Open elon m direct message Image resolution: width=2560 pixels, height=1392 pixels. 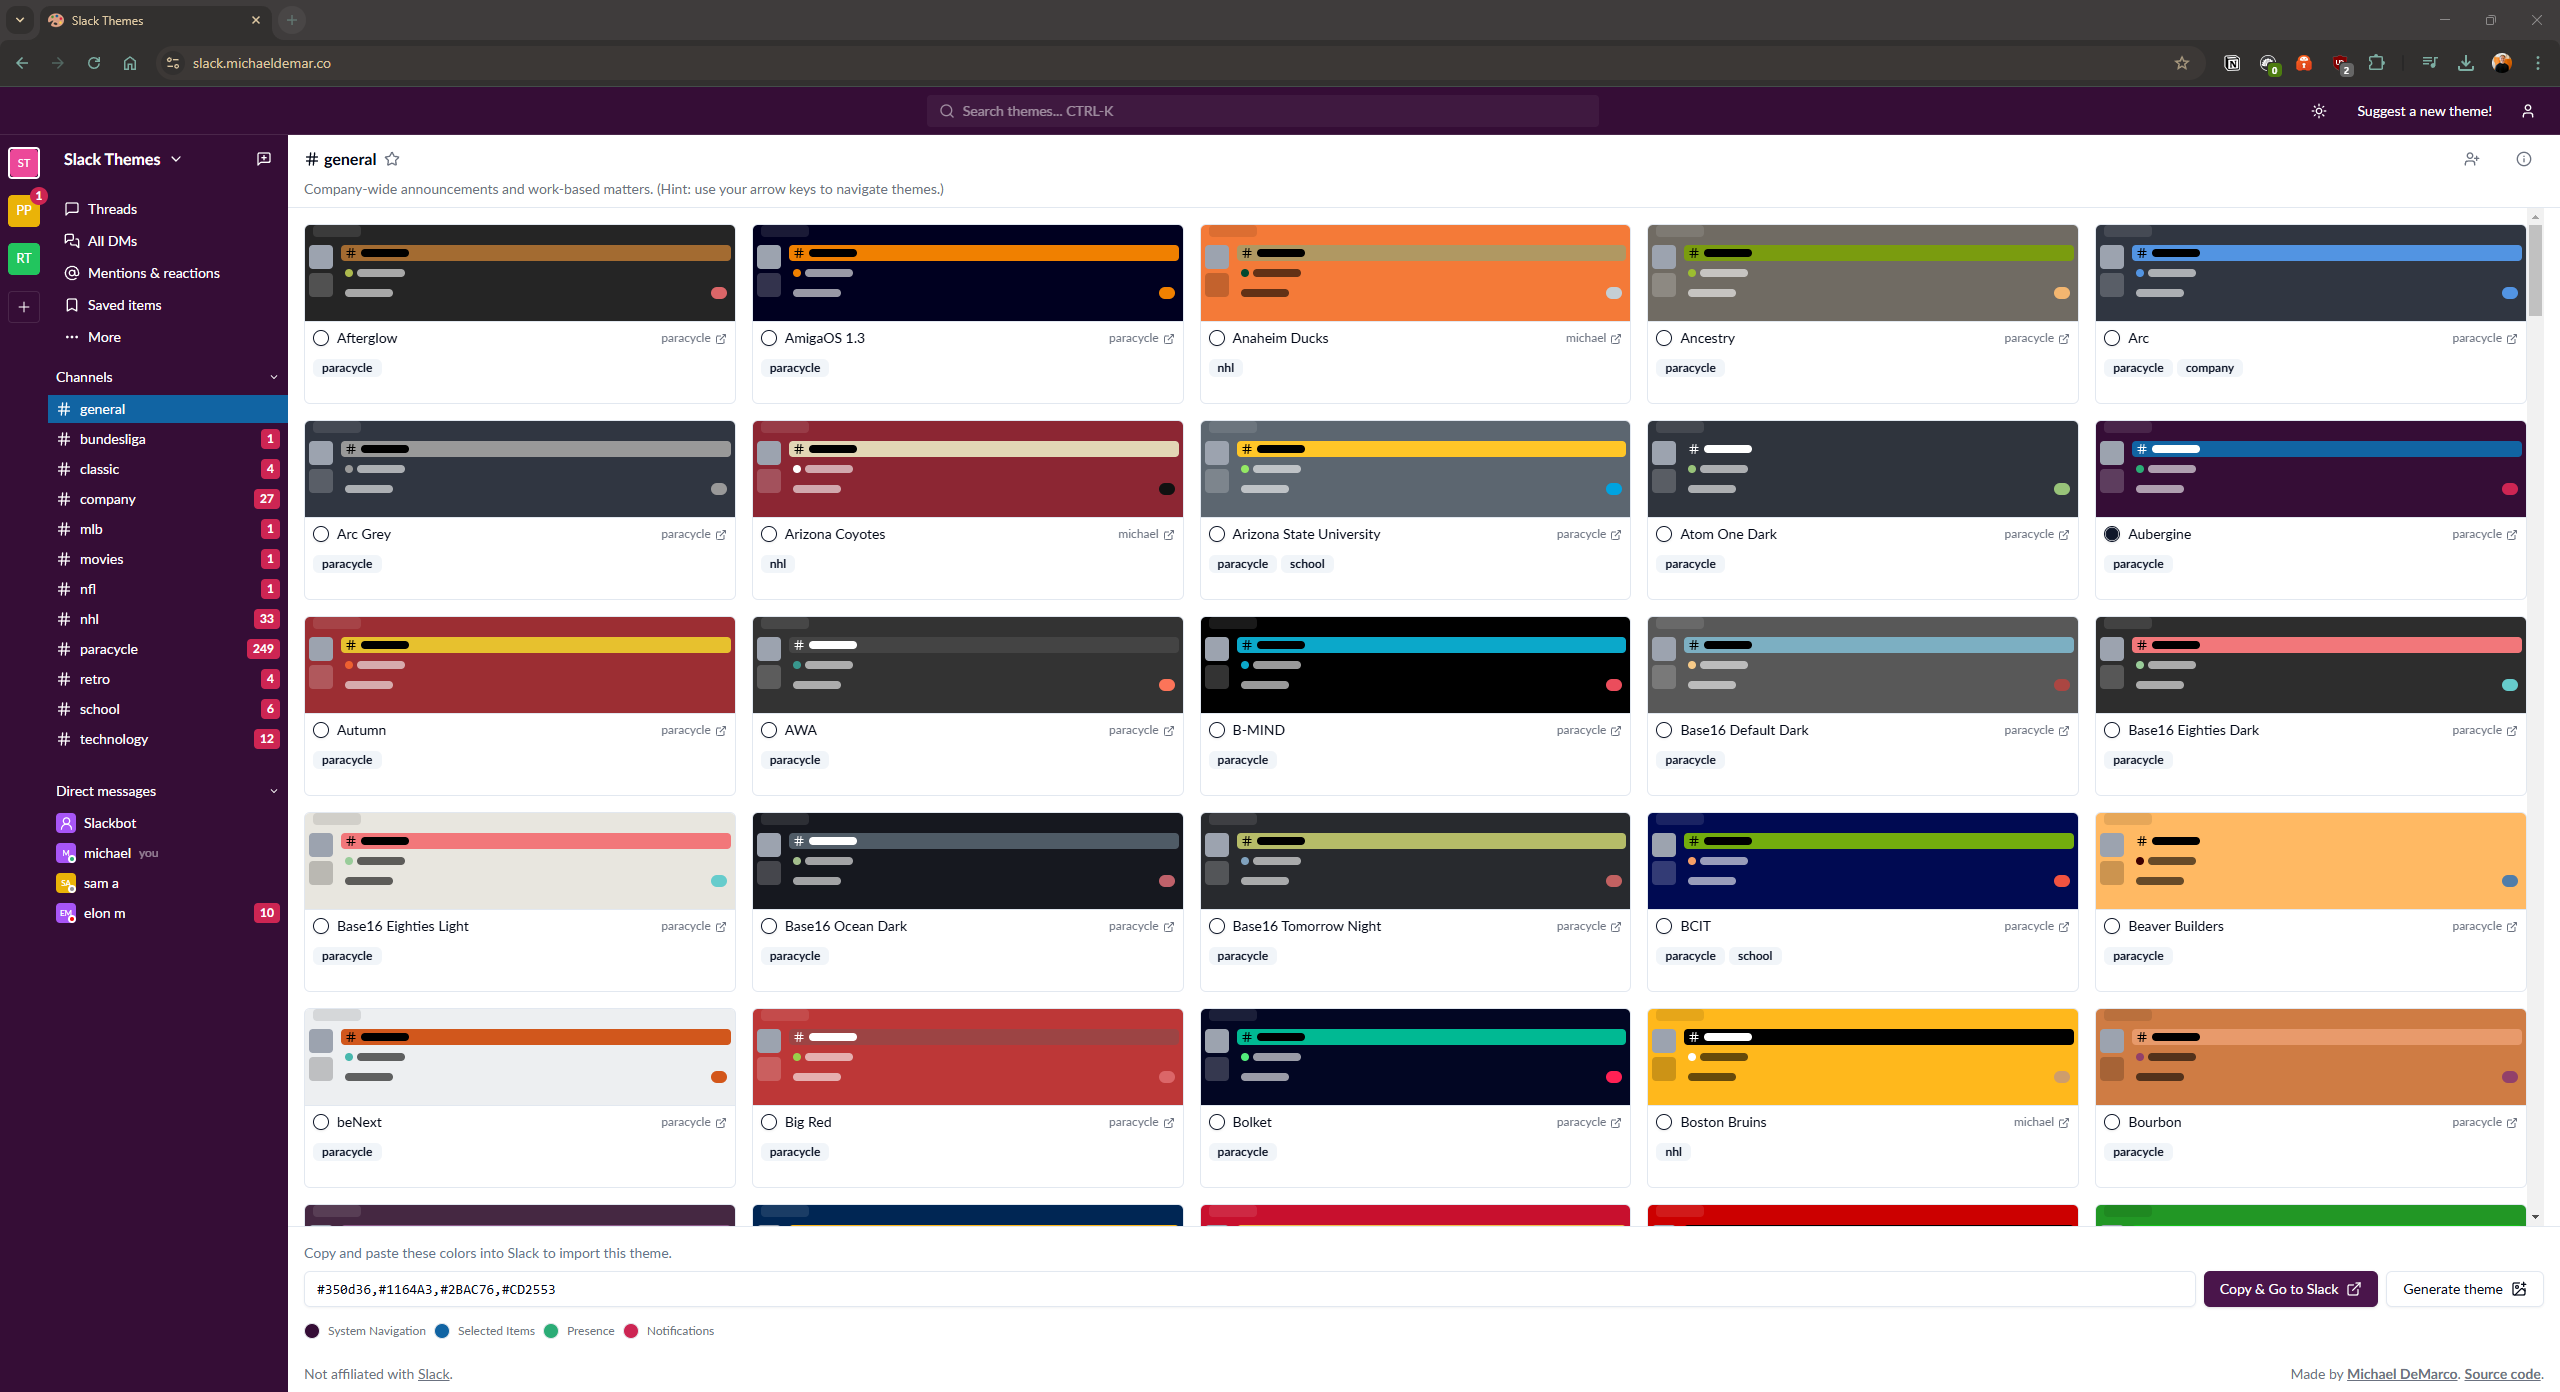pyautogui.click(x=168, y=913)
